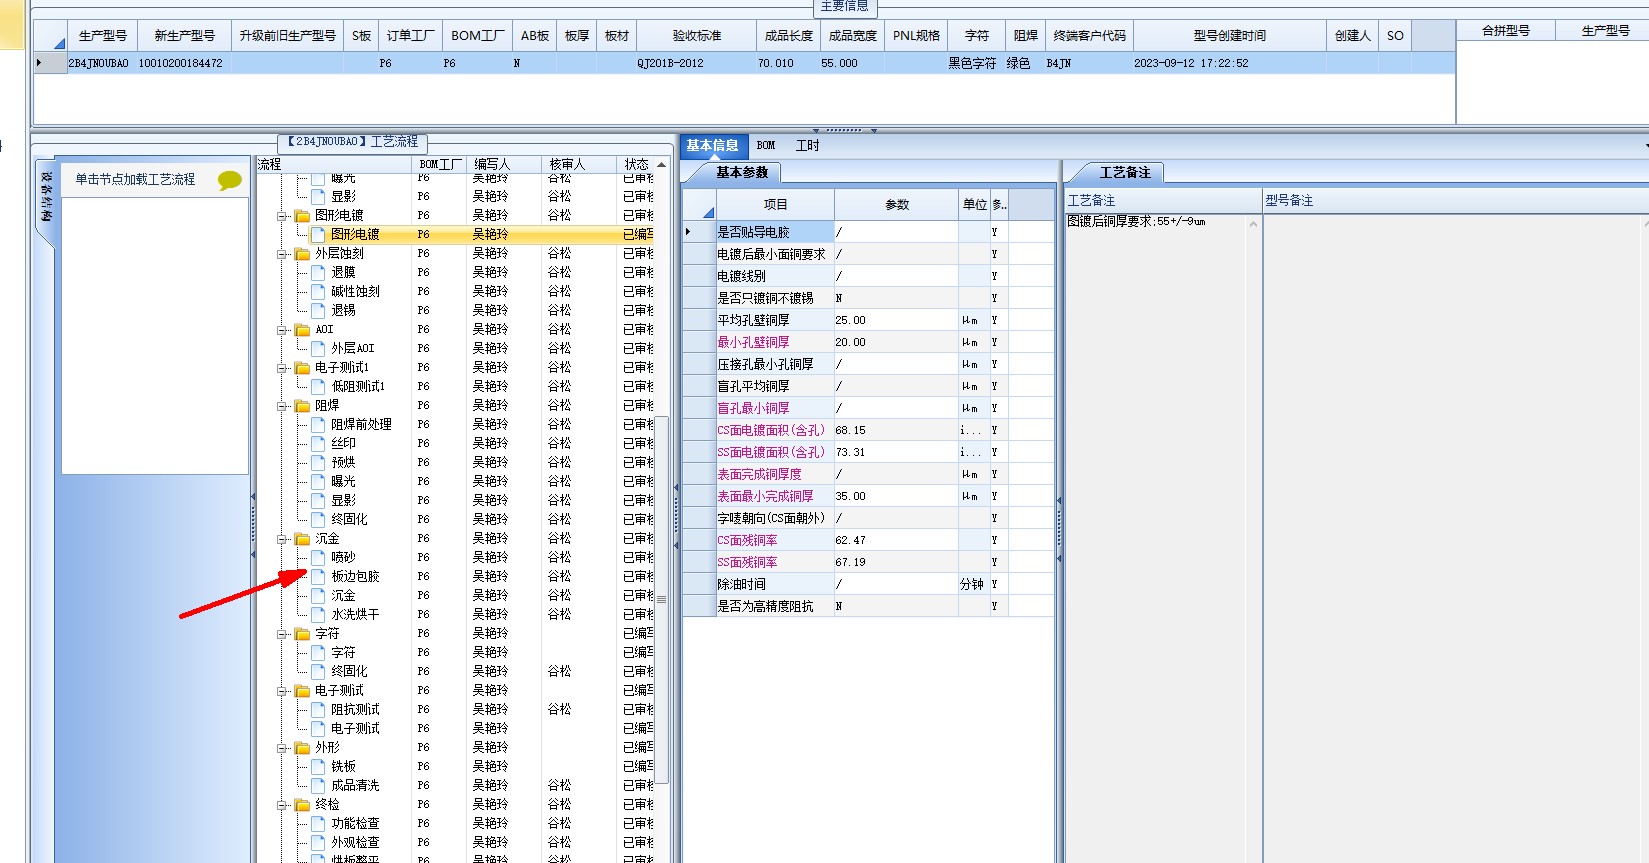
Task: Click the 图镀后铜厚要求 process remark text
Action: tap(1136, 221)
